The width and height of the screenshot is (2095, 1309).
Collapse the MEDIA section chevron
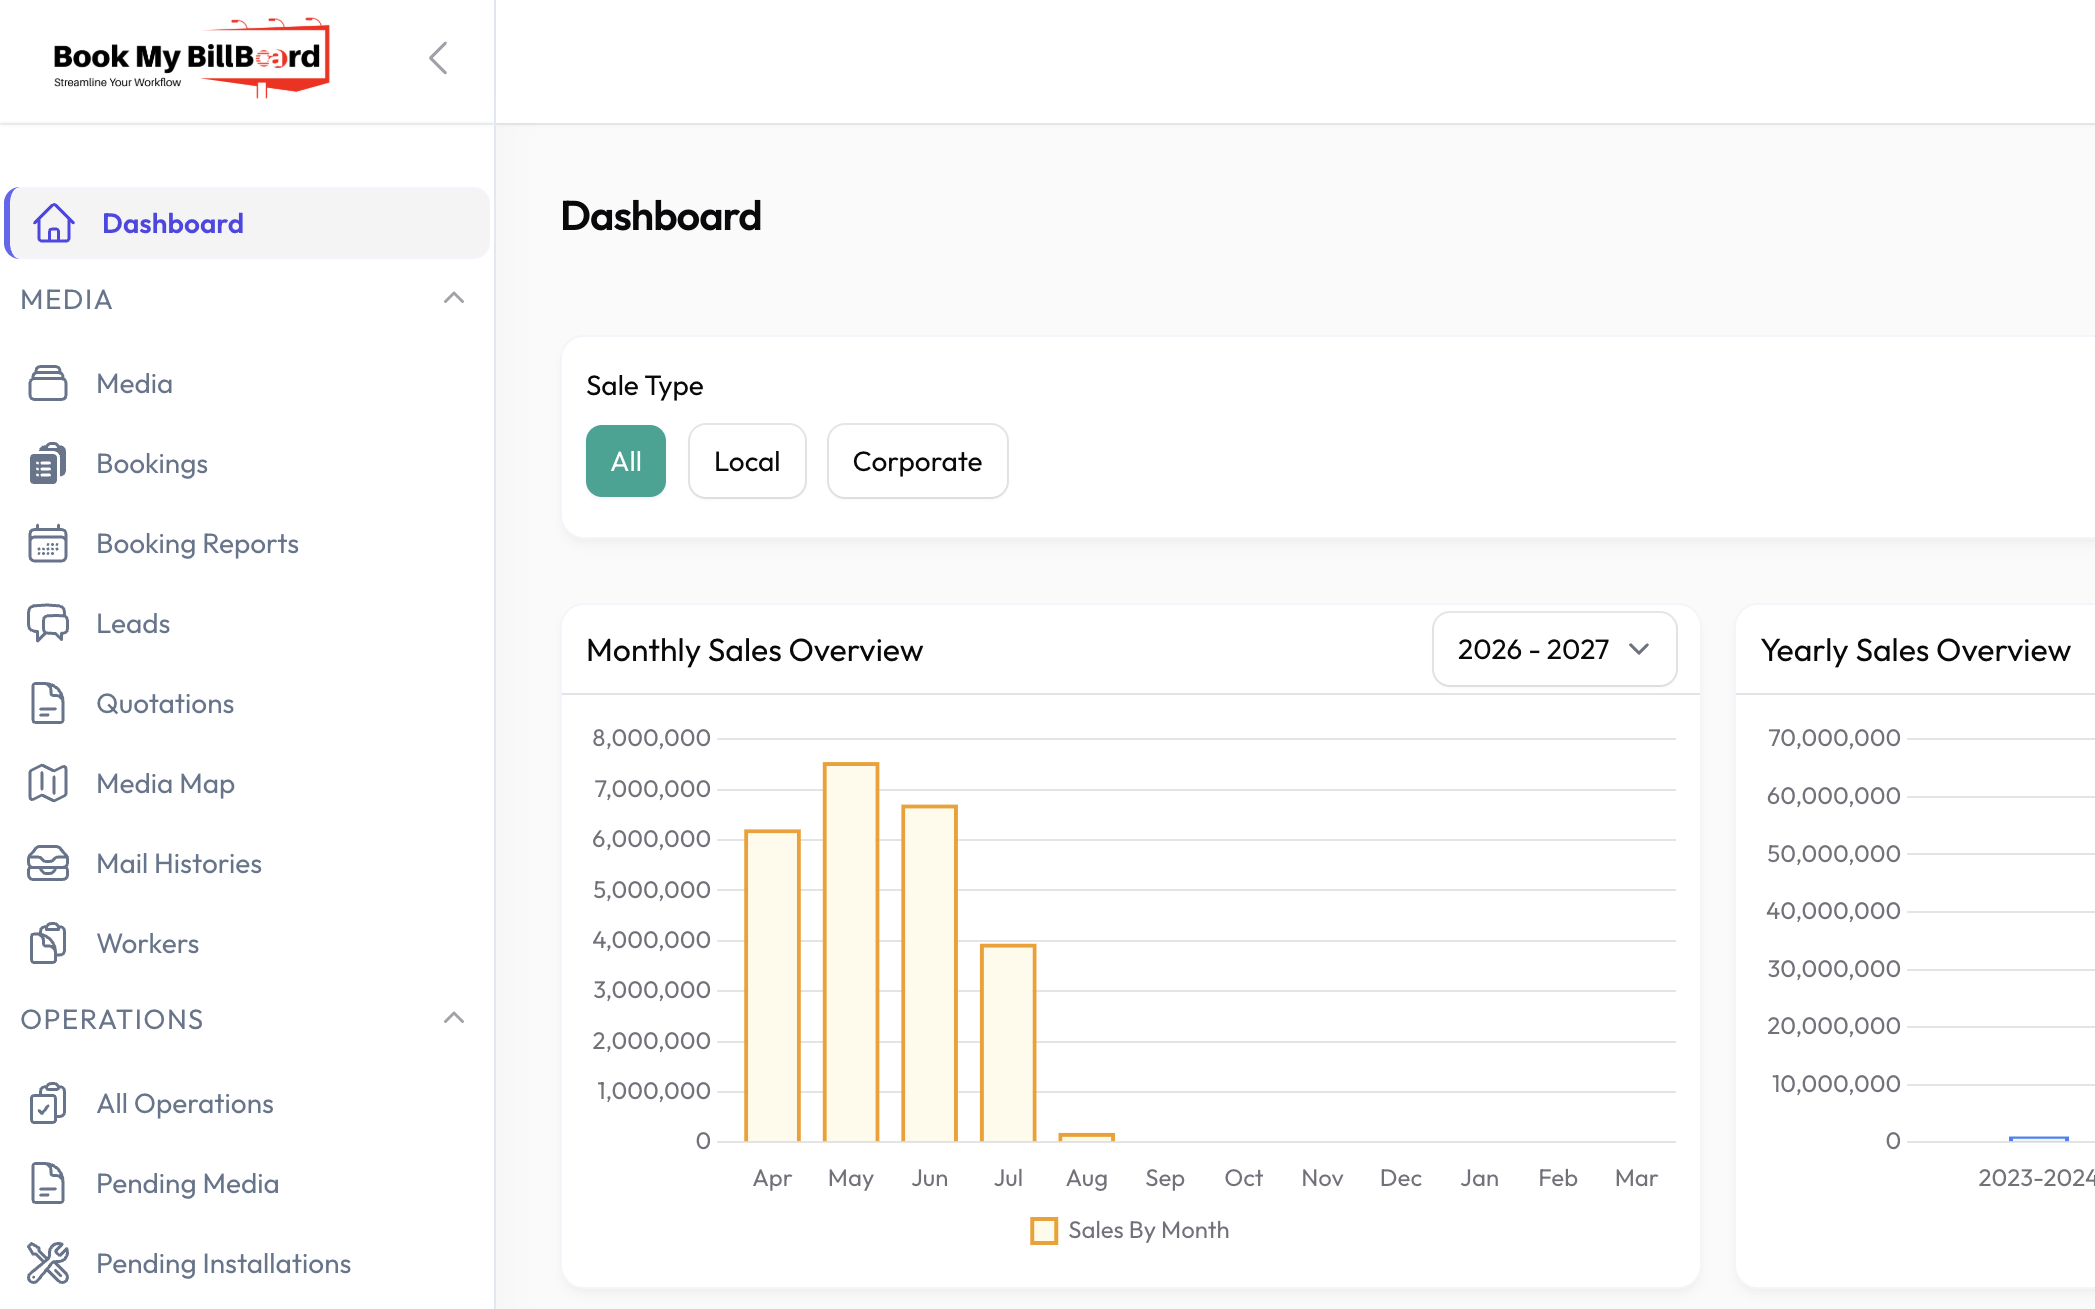click(454, 298)
